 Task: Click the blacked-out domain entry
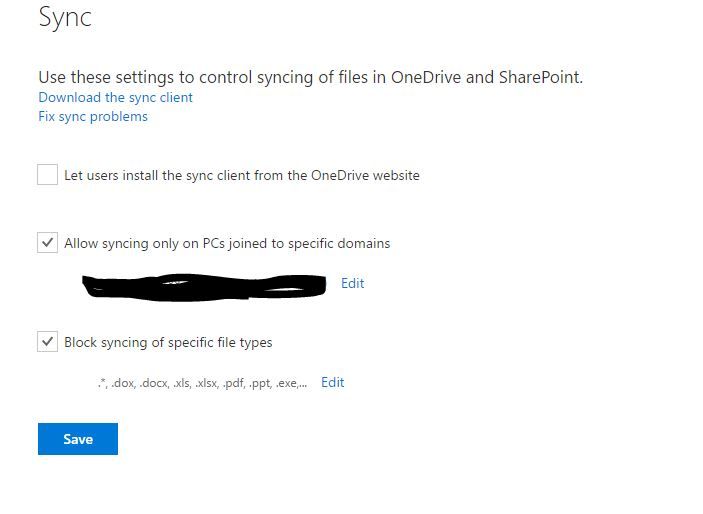[x=204, y=287]
